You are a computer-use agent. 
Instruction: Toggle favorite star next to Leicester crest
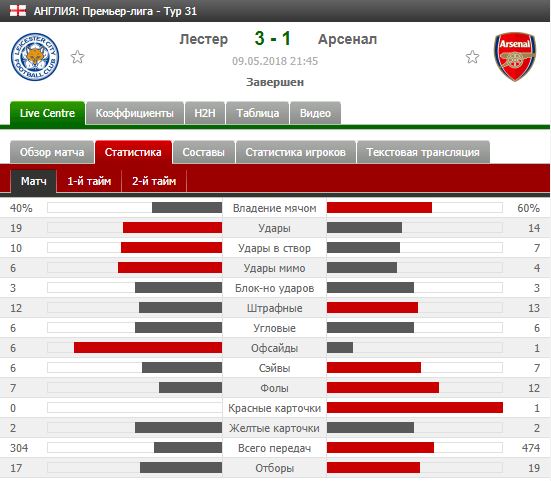coord(77,57)
